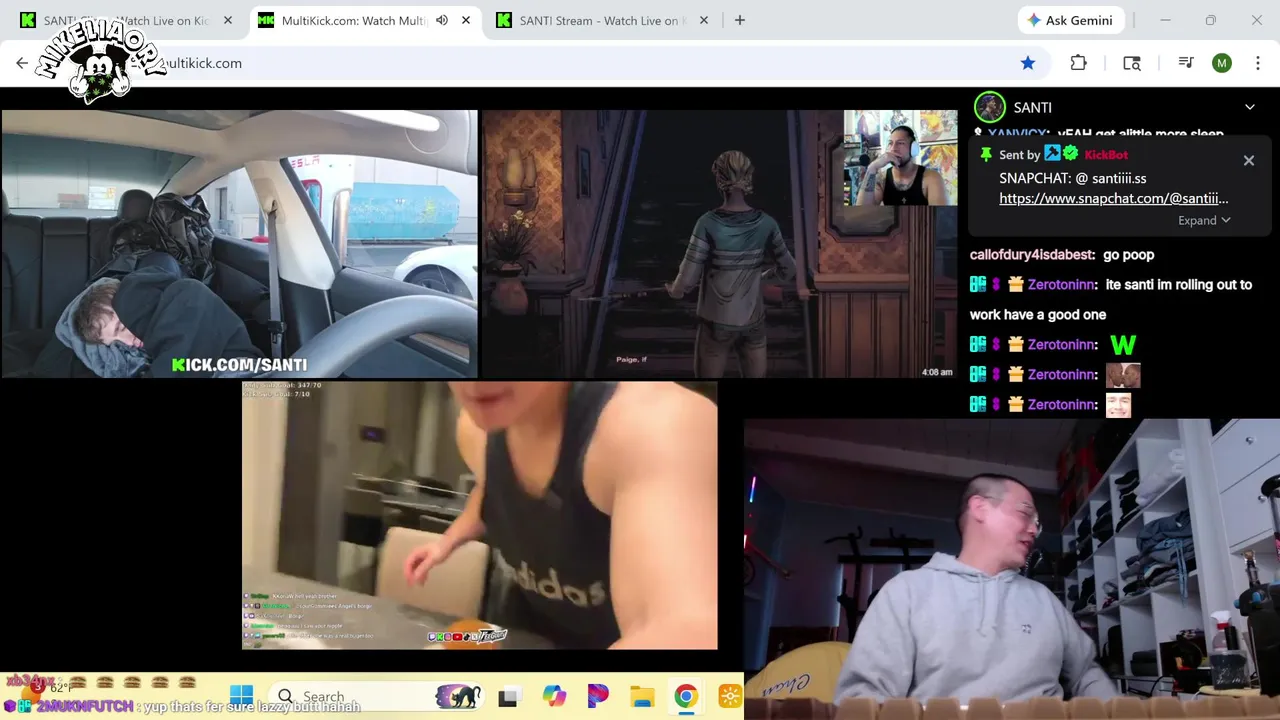Viewport: 1280px width, 720px height.
Task: Open a new browser tab
Action: [740, 20]
